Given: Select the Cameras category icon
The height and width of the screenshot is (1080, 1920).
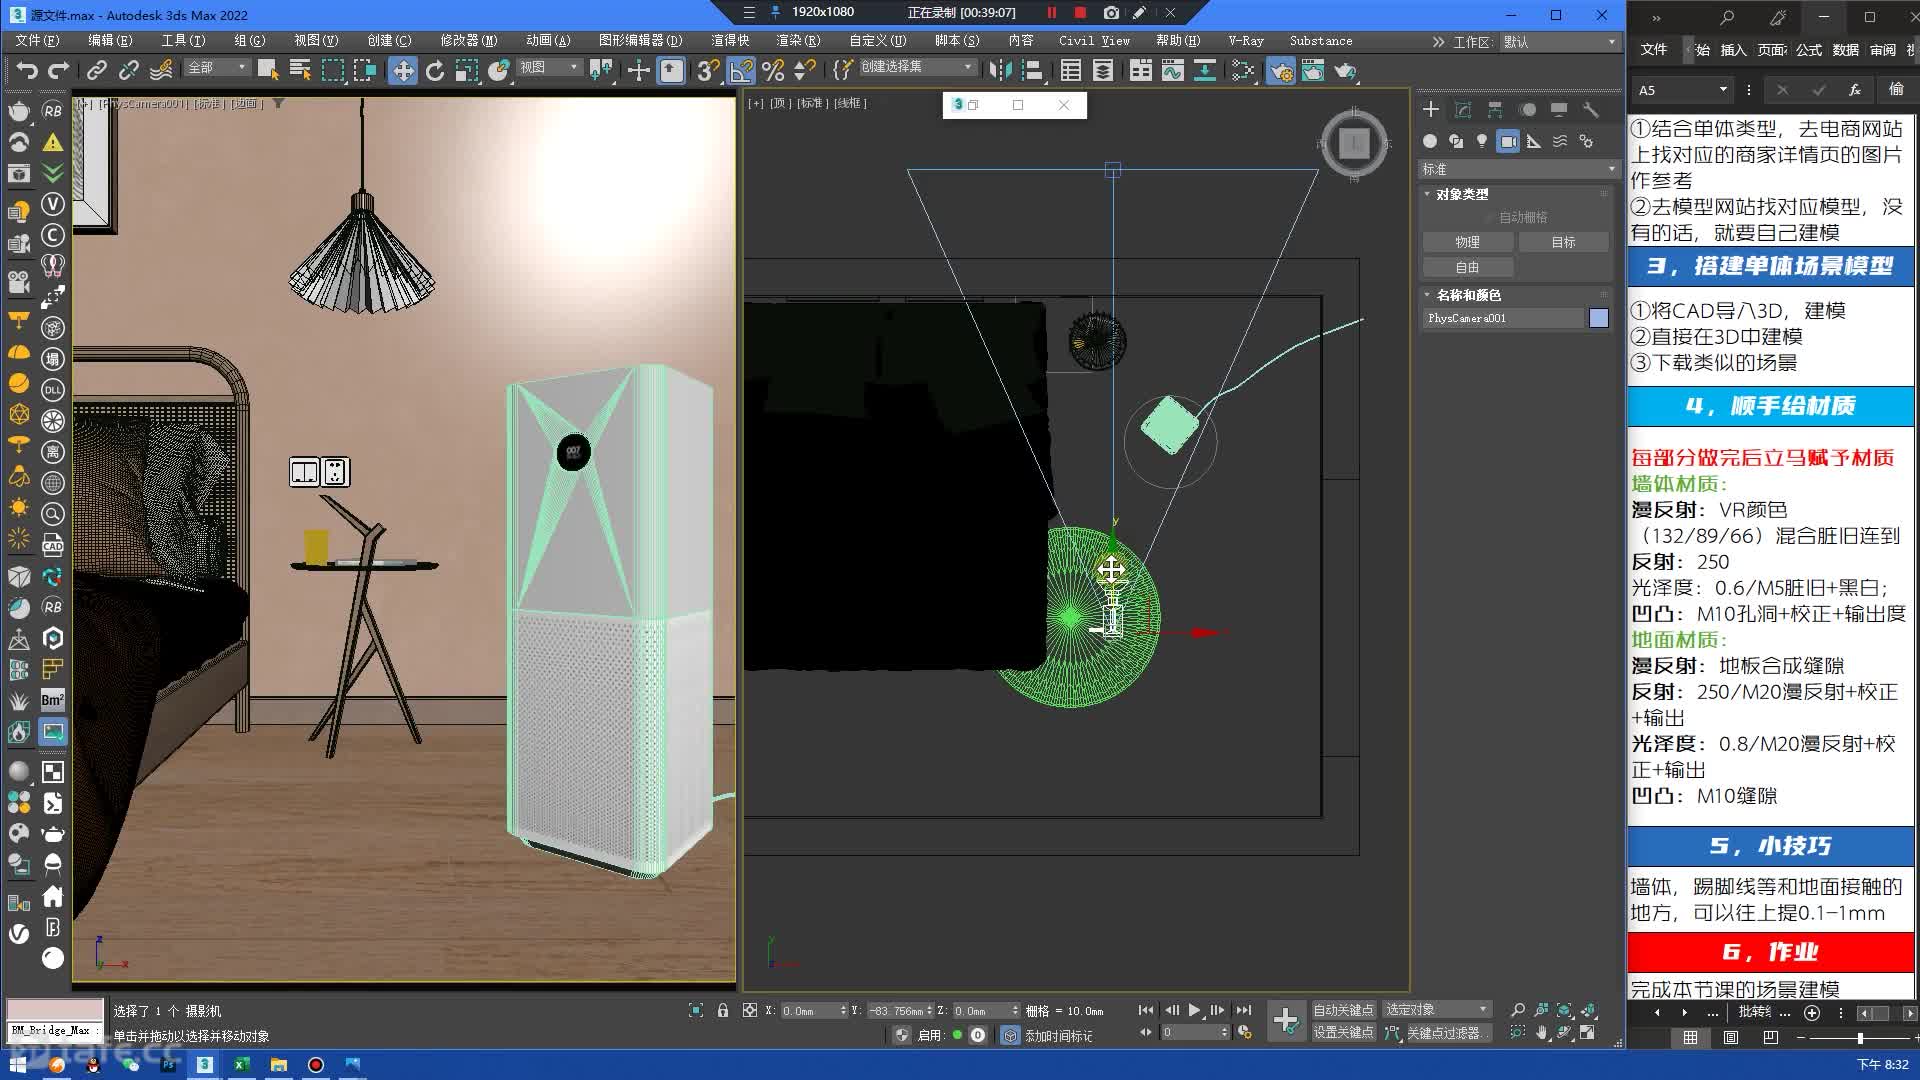Looking at the screenshot, I should (1508, 141).
